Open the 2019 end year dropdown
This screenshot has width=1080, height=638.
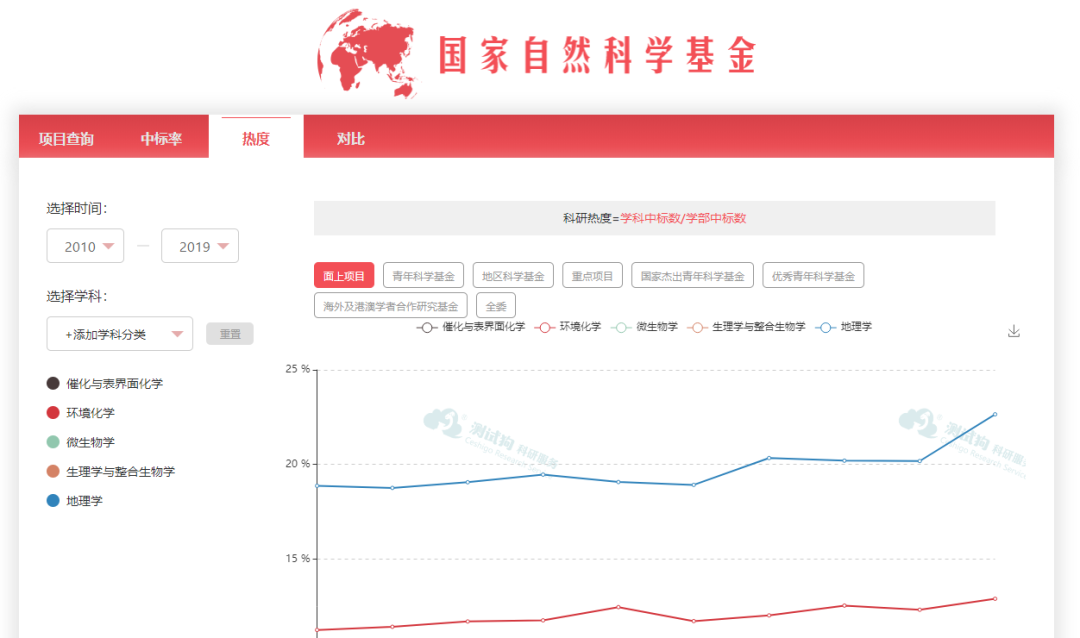coord(200,246)
